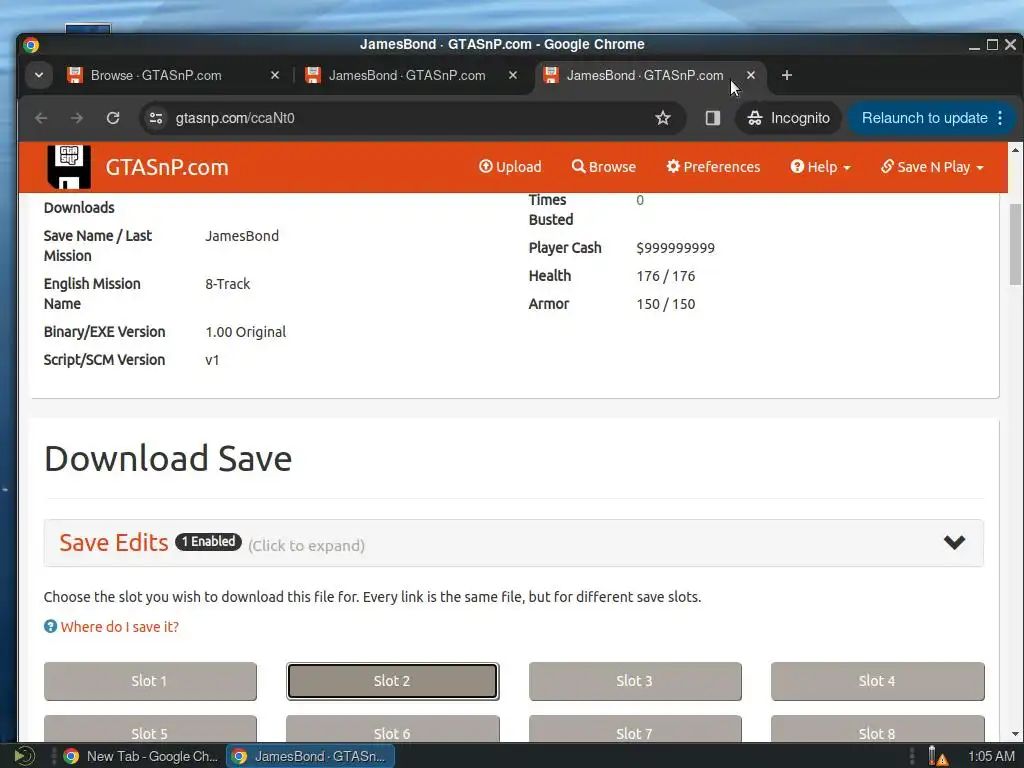Click the taskbar clock 1:05 AM

pos(991,756)
